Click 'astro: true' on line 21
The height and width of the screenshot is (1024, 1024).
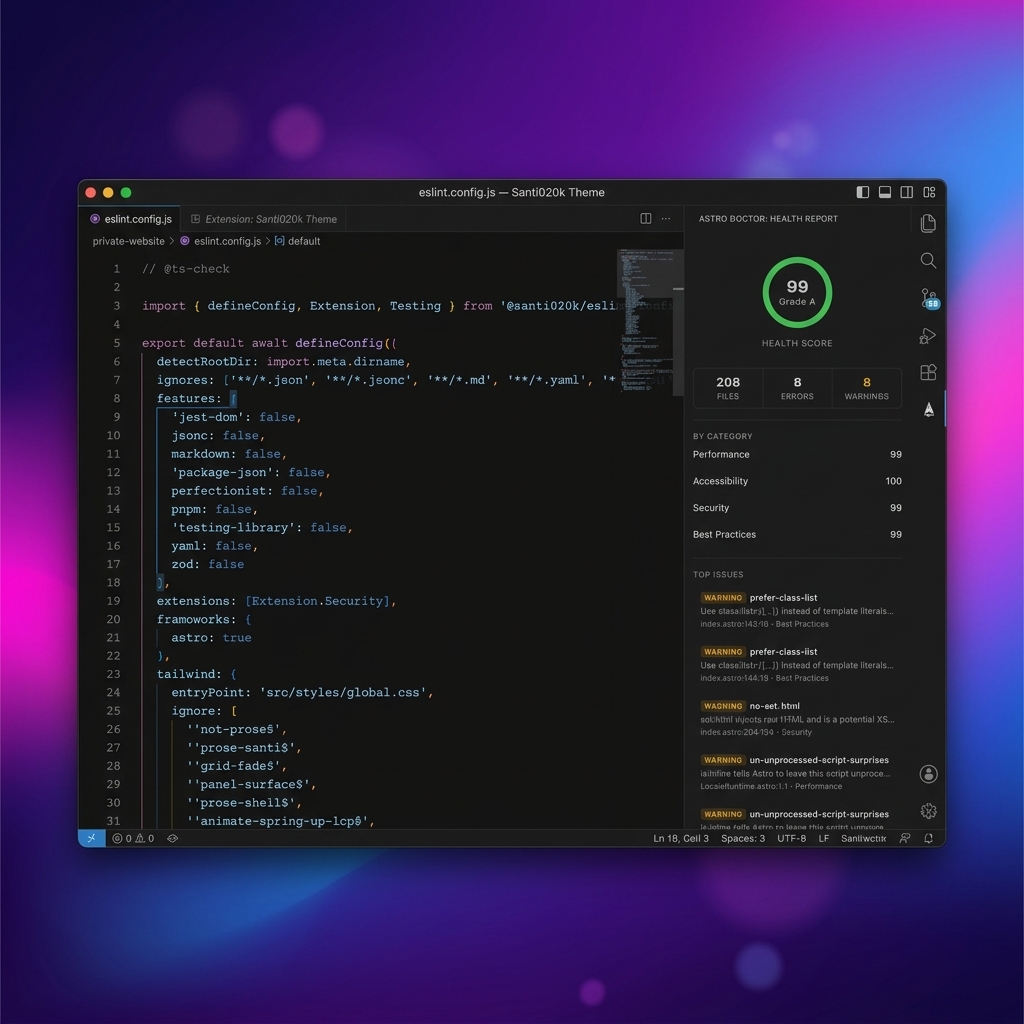[211, 637]
